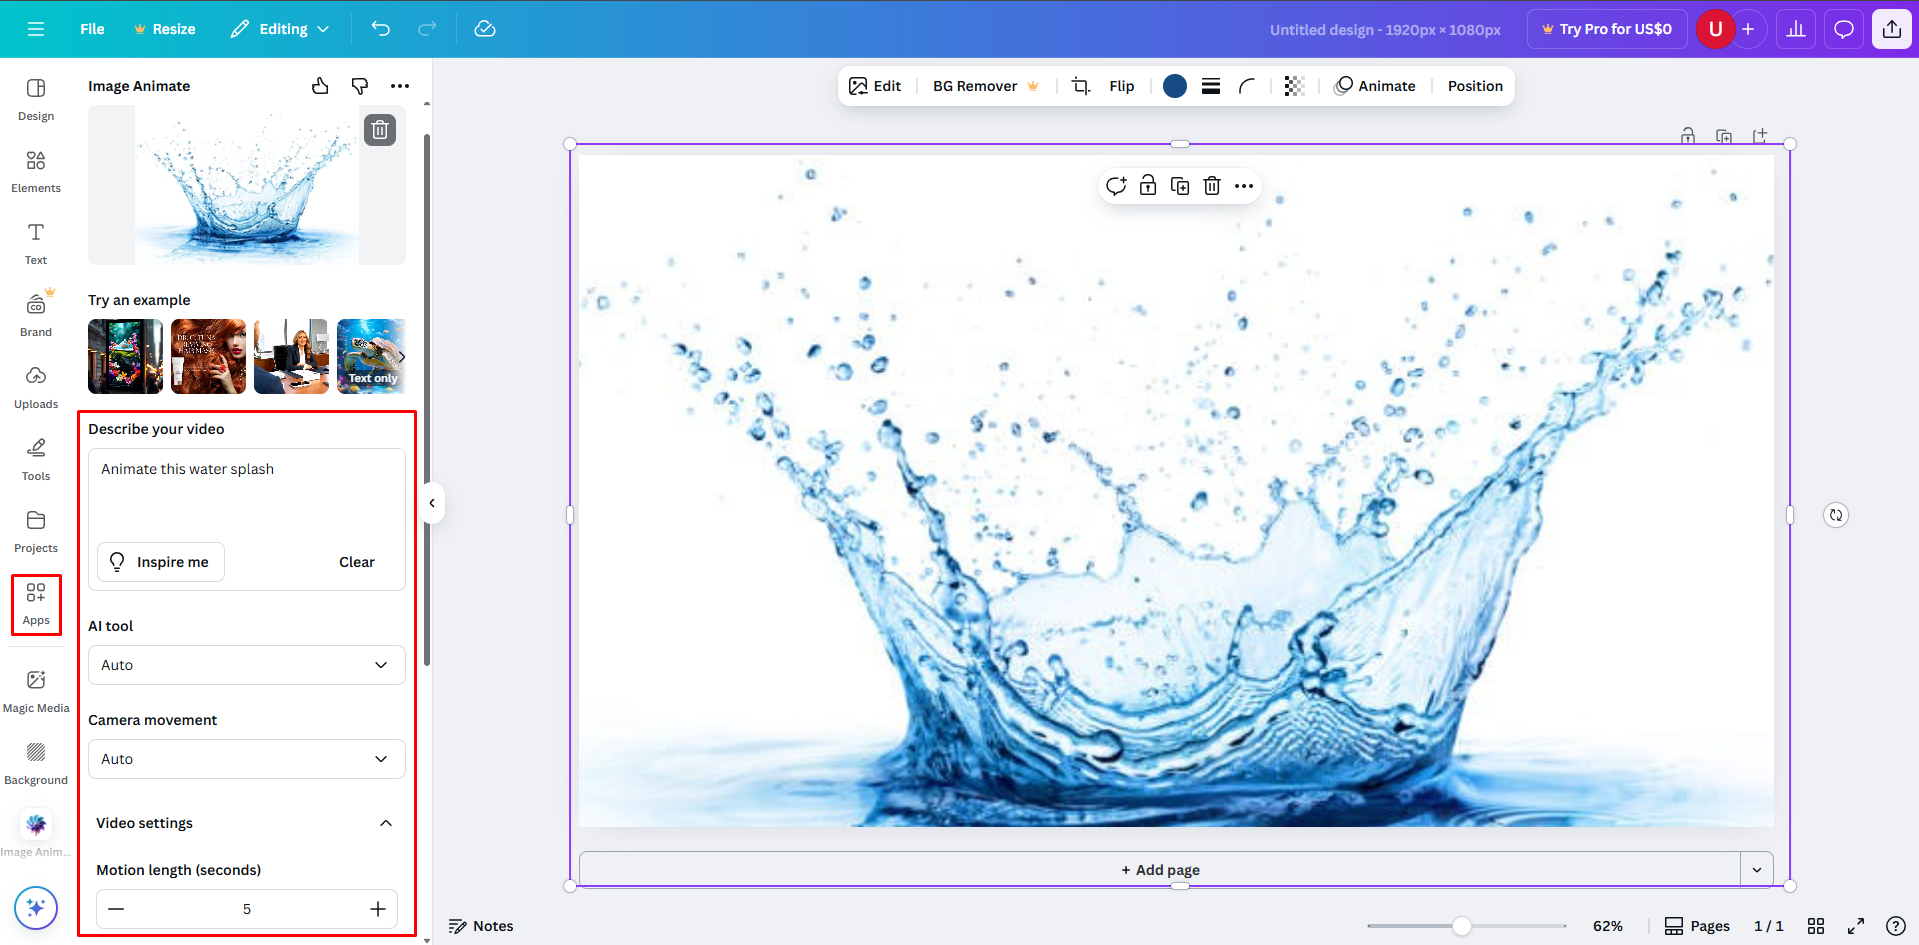Open the transparency settings icon
Image resolution: width=1919 pixels, height=945 pixels.
coord(1293,86)
